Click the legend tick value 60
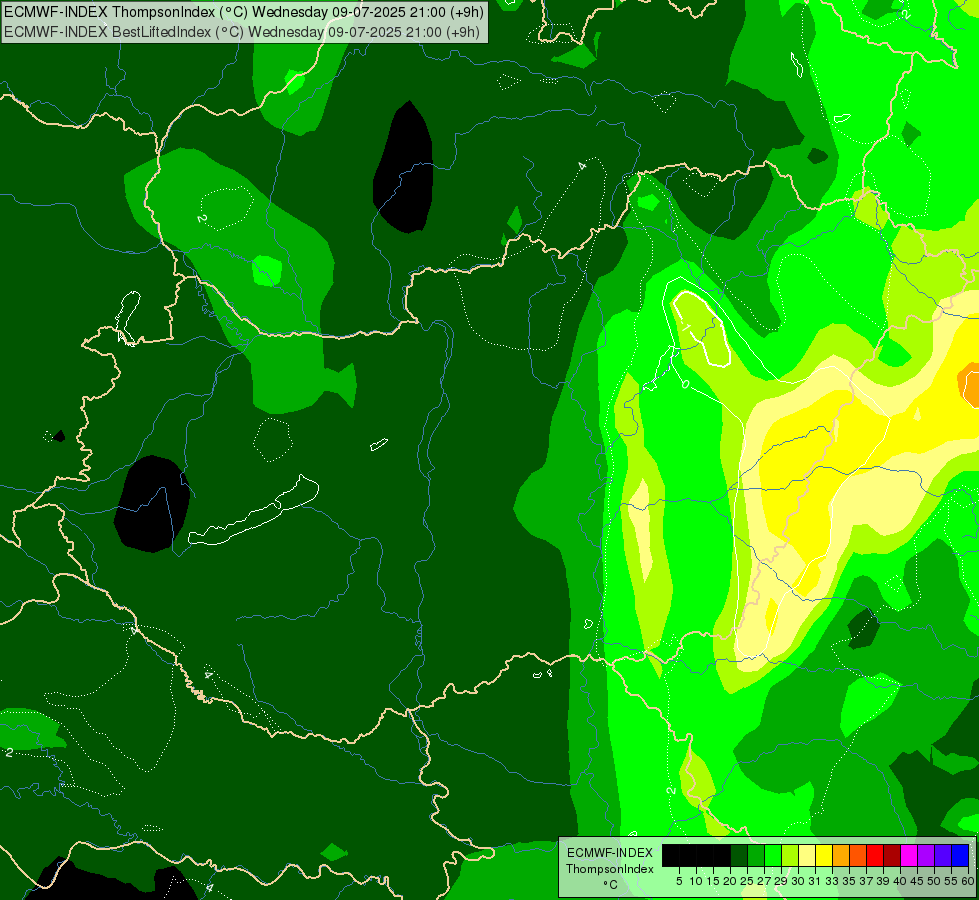Screen dimensions: 979x900 [x=968, y=881]
